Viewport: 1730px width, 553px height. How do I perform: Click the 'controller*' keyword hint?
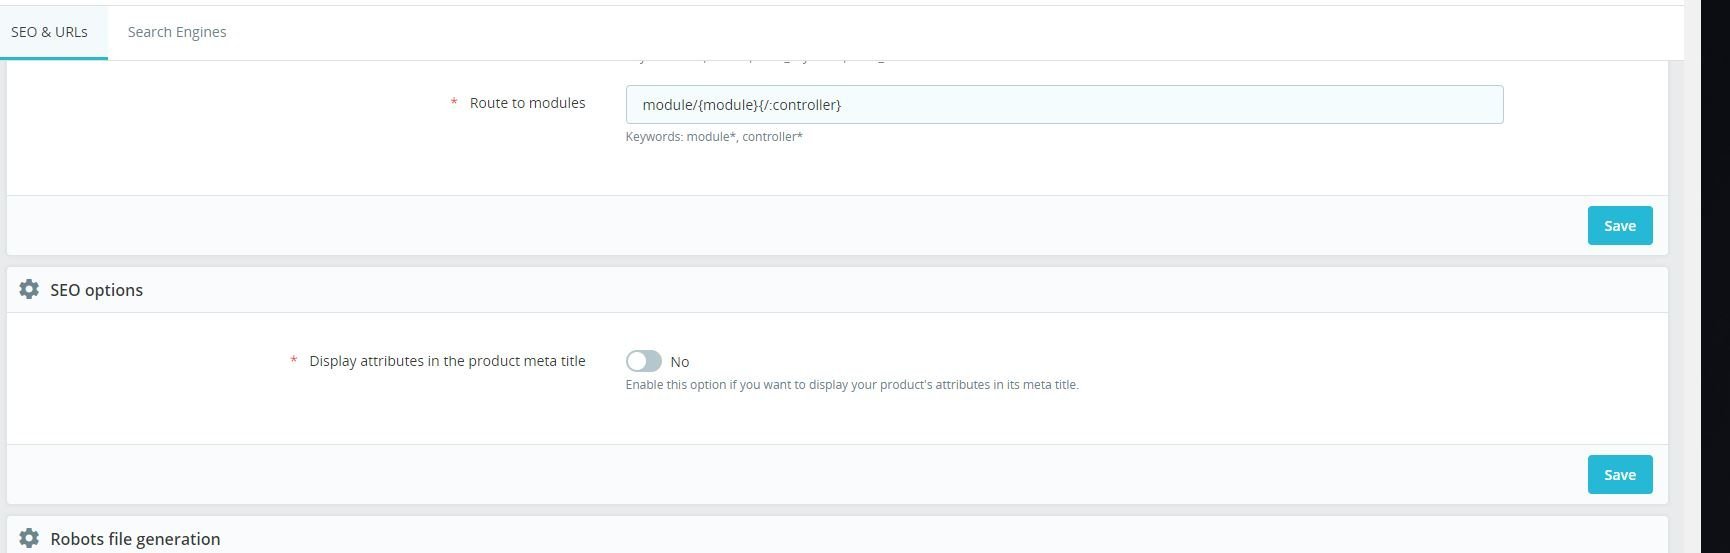coord(772,137)
